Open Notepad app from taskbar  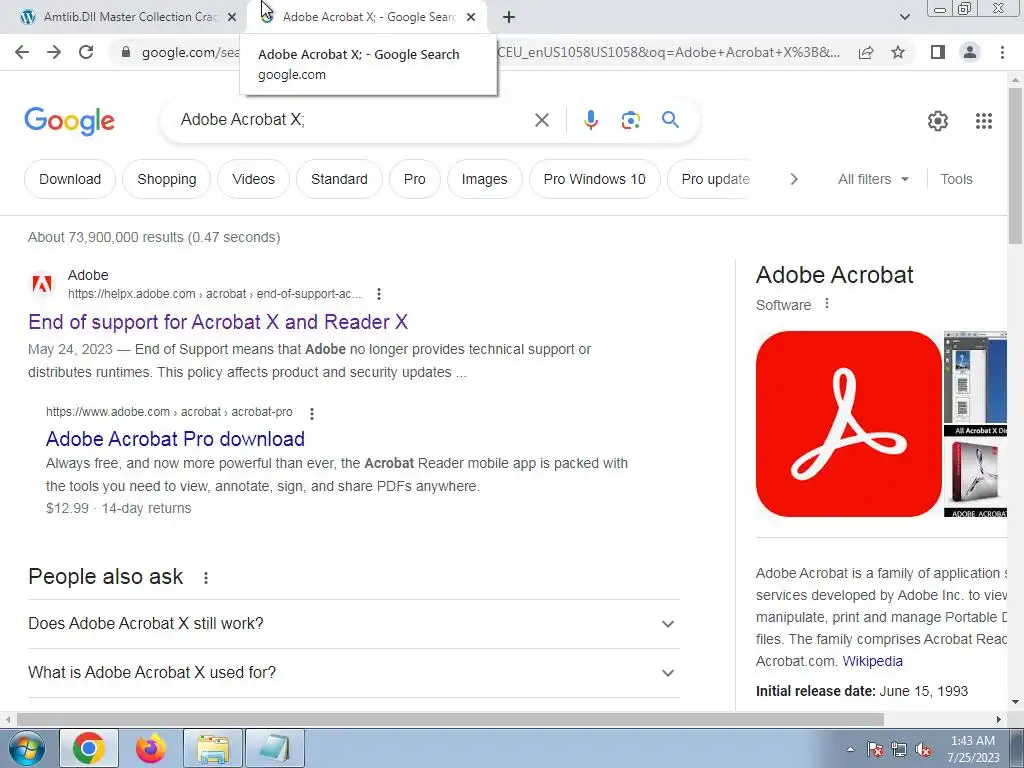tap(275, 748)
